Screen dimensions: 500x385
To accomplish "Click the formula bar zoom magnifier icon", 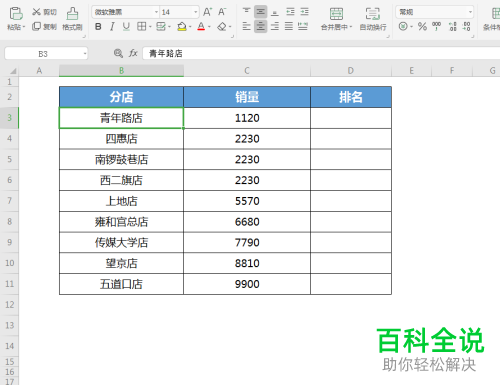I will tap(118, 53).
